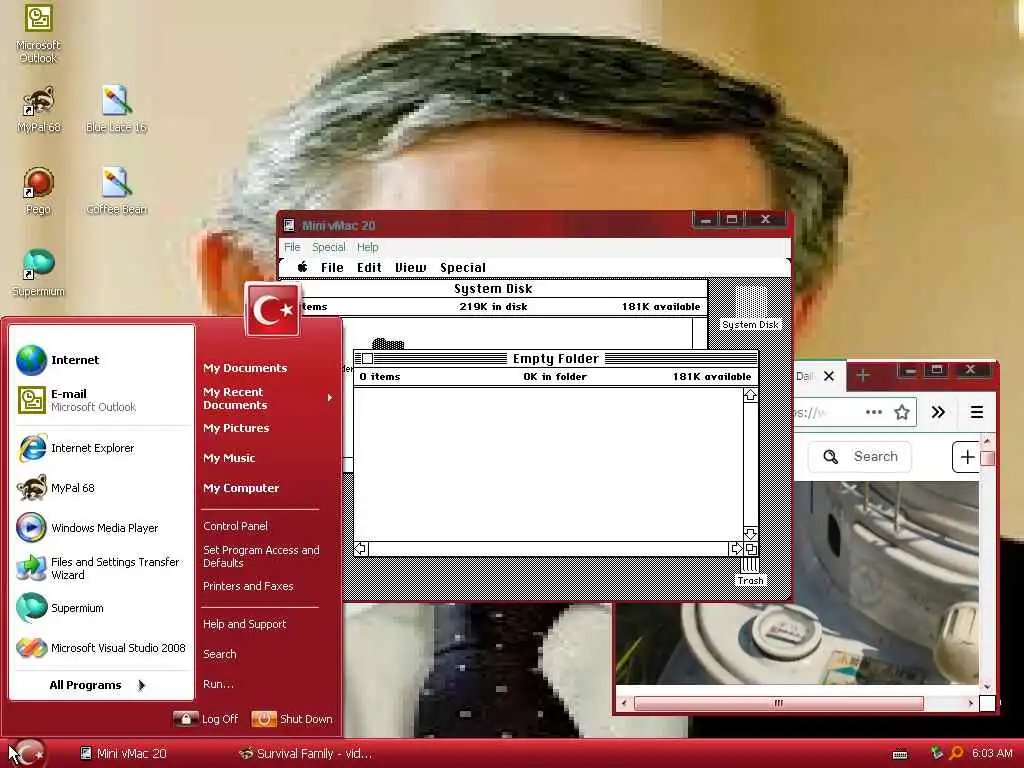Open Pego desktop shortcut
The image size is (1024, 768).
tap(38, 191)
